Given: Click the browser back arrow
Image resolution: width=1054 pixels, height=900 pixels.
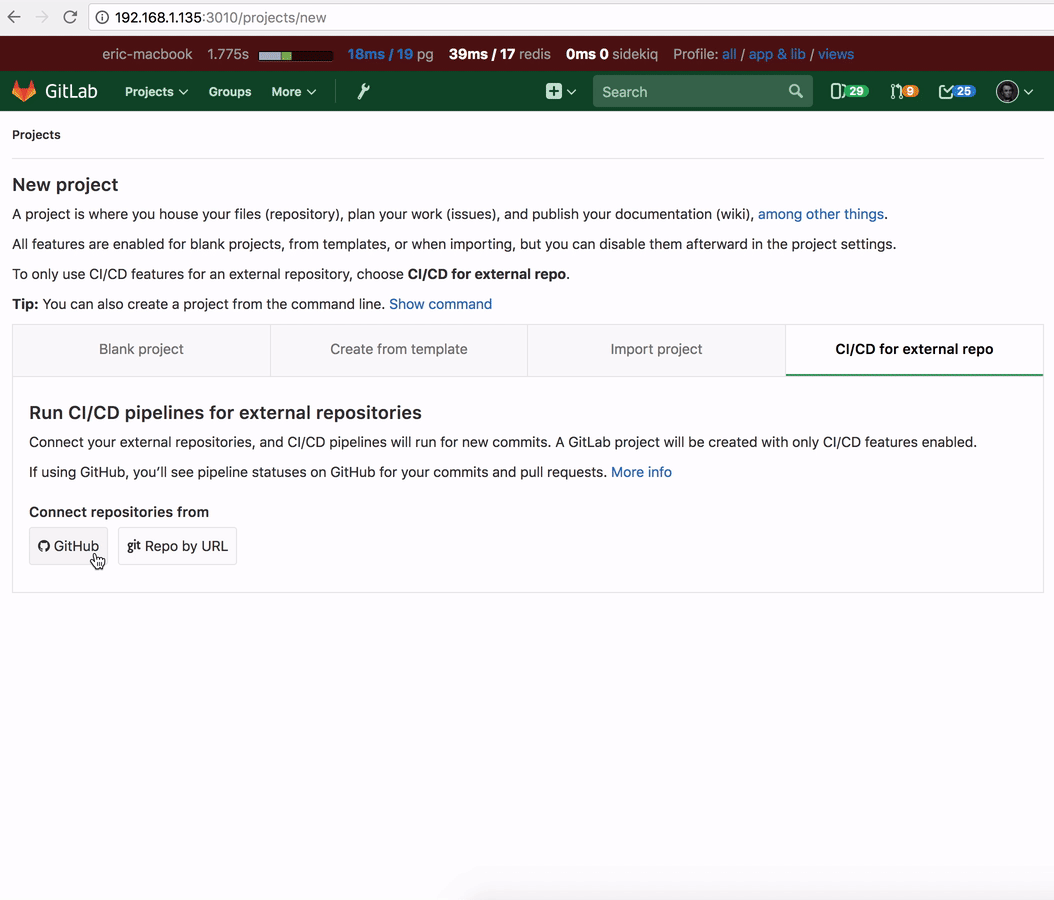Looking at the screenshot, I should coord(14,17).
